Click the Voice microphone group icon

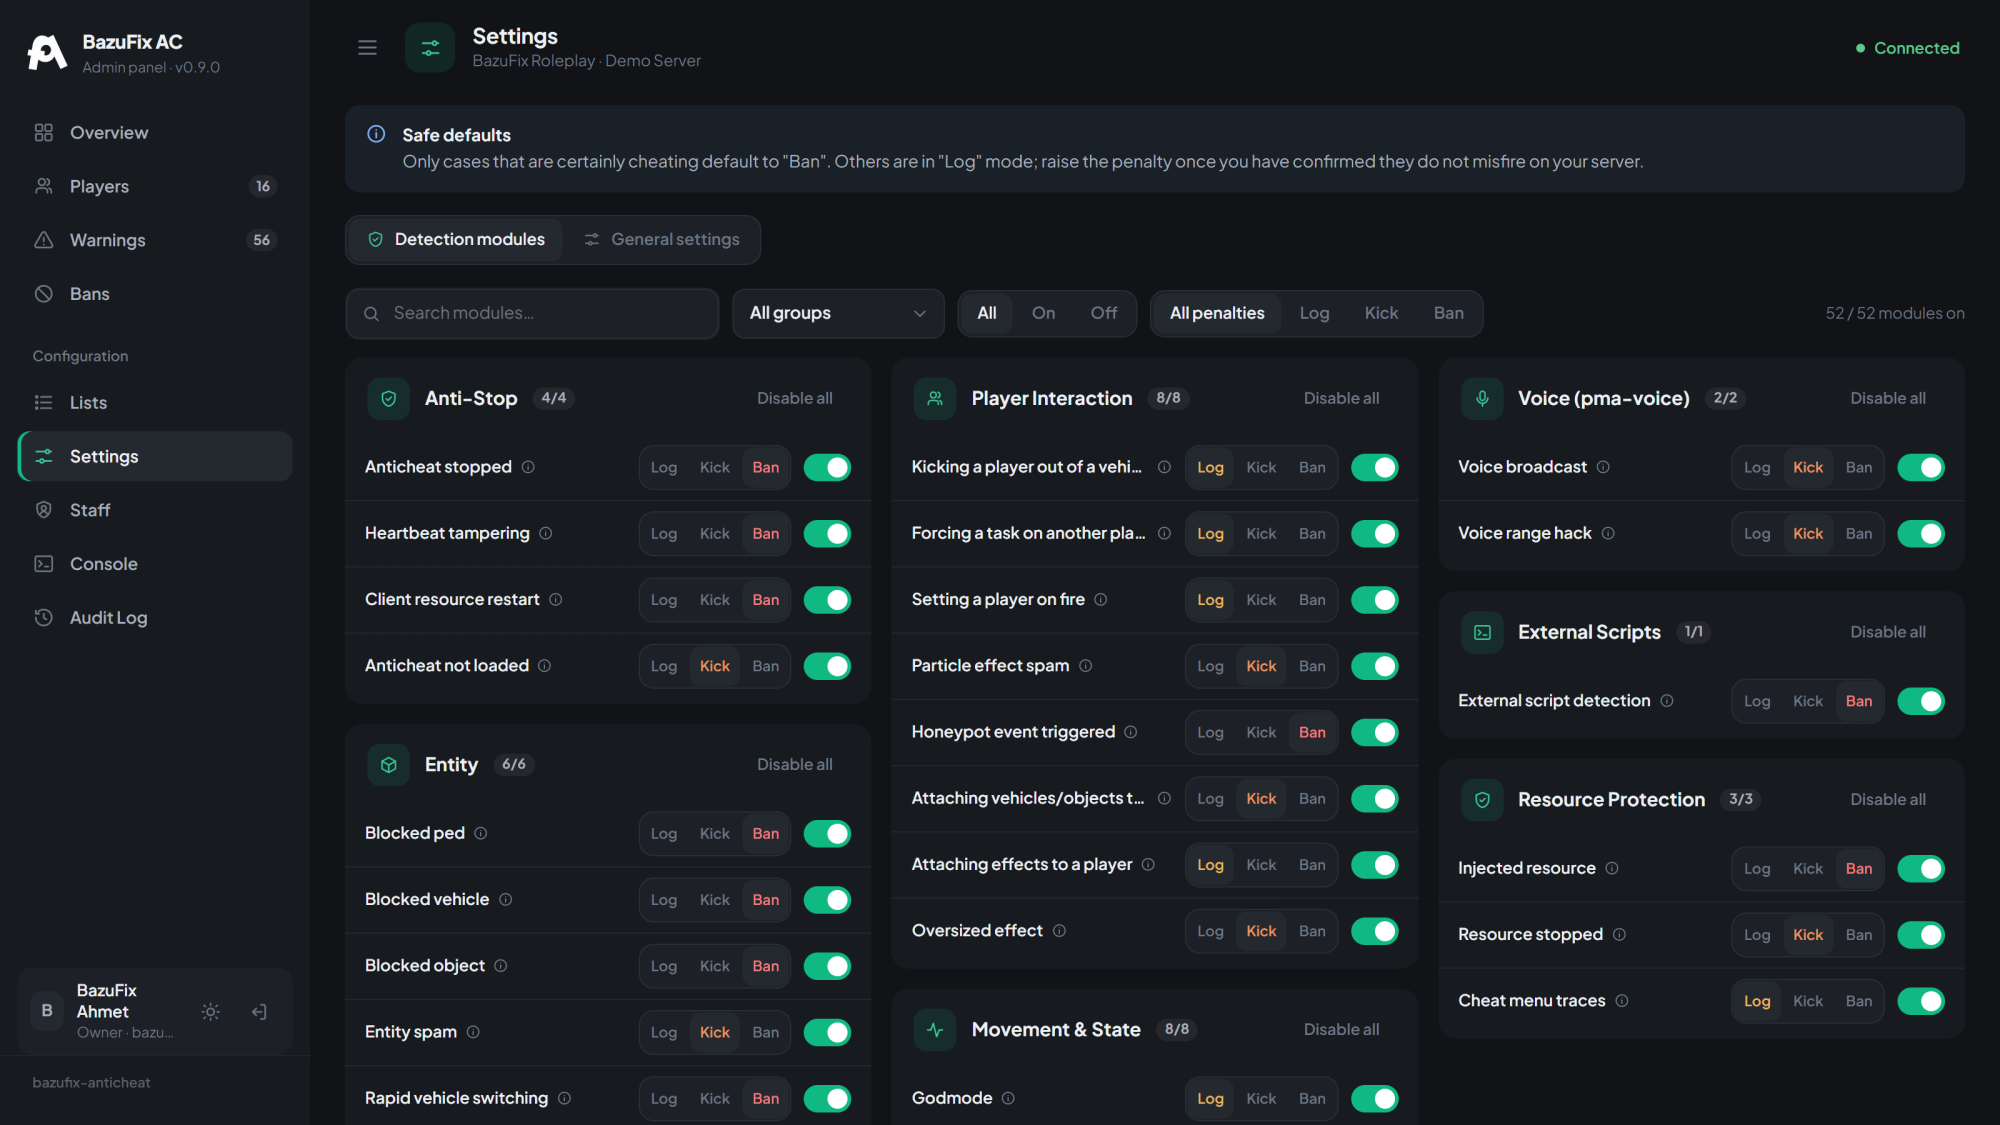pyautogui.click(x=1482, y=398)
